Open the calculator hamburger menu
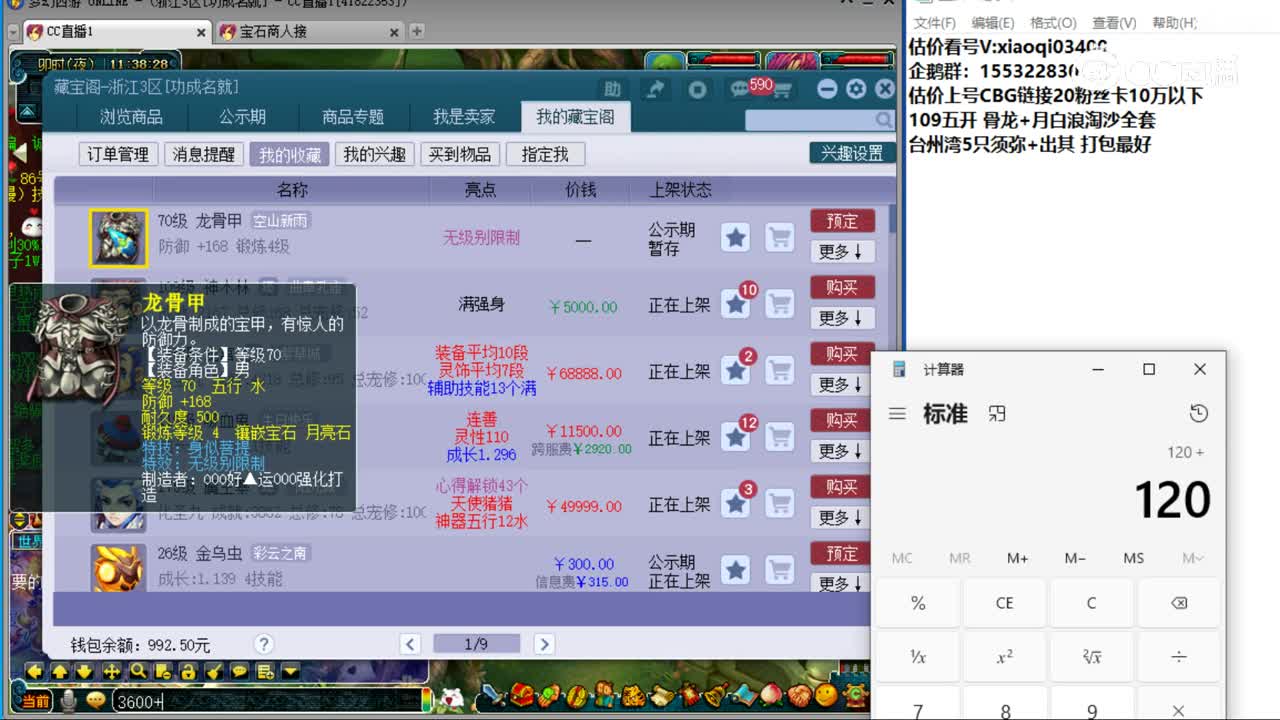The height and width of the screenshot is (720, 1280). (x=897, y=413)
